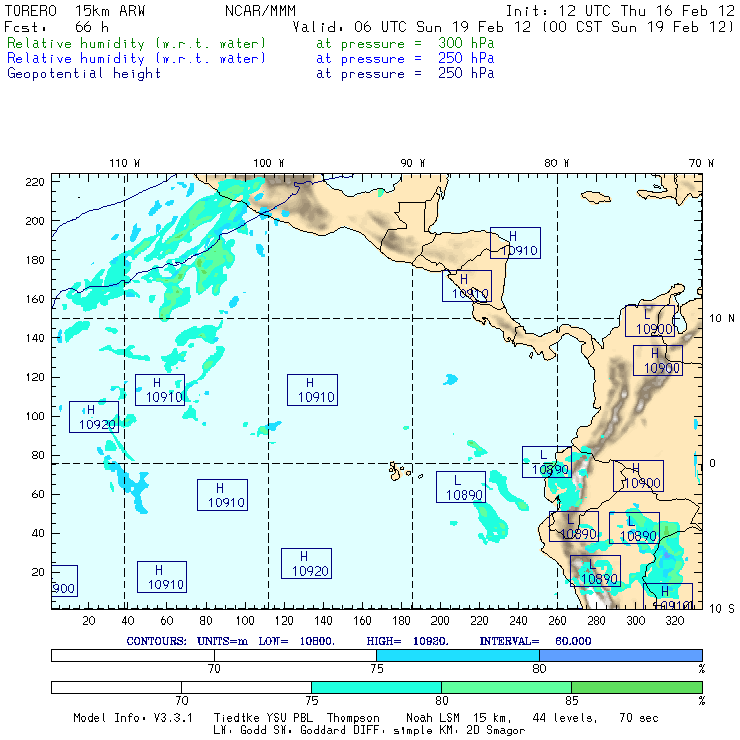The image size is (740, 740).
Task: Click the blue above-80% segment of upper color bar
Action: pyautogui.click(x=621, y=655)
